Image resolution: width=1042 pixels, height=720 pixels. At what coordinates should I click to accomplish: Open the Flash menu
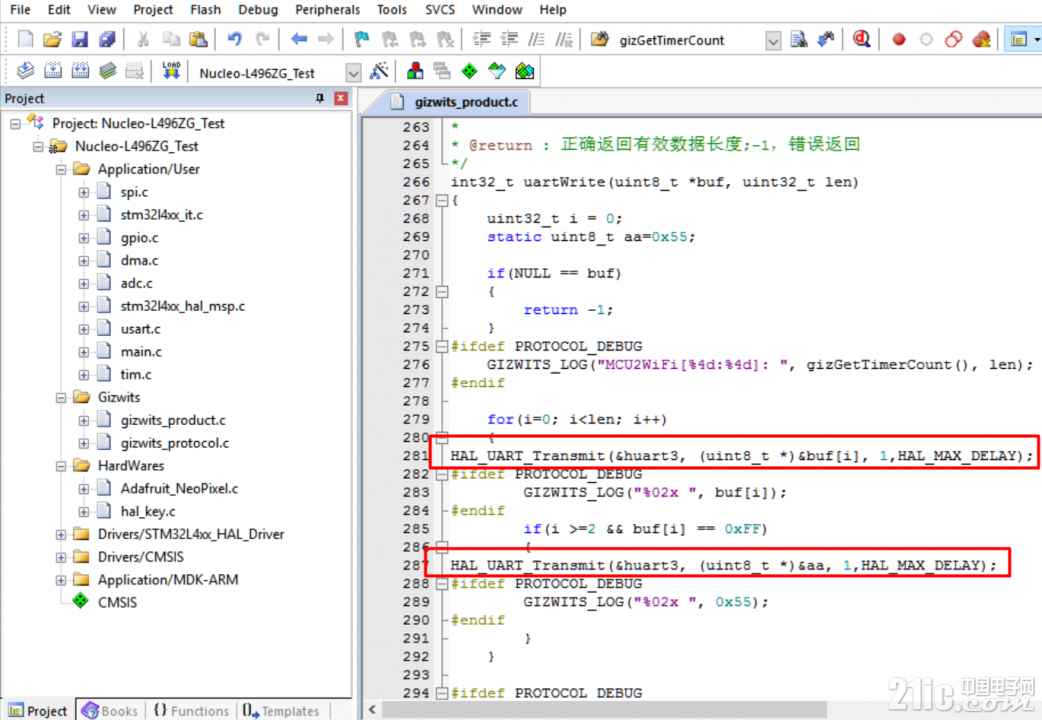[205, 10]
